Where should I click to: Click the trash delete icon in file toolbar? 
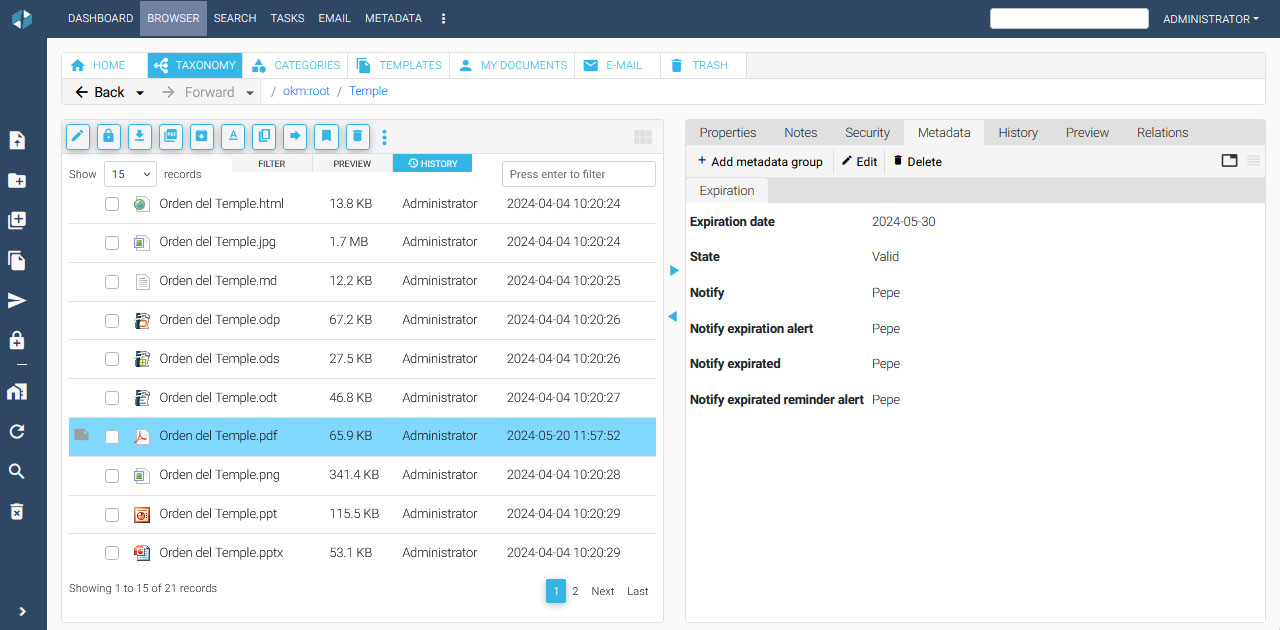click(x=357, y=136)
